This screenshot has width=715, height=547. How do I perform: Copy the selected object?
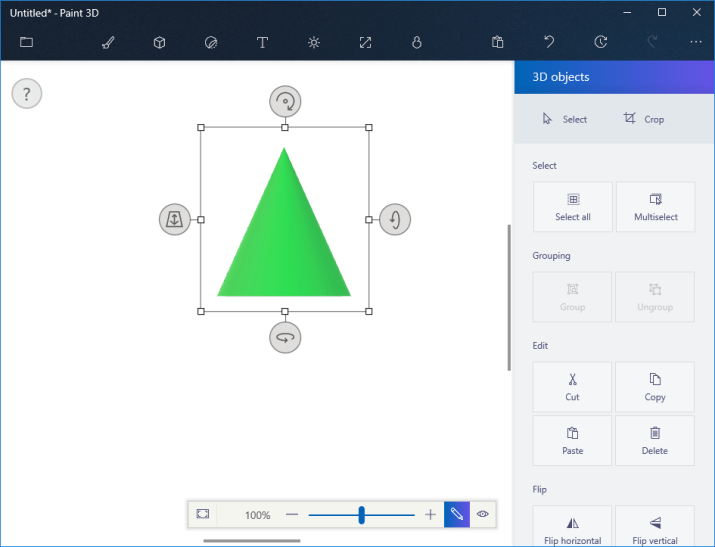pos(655,387)
